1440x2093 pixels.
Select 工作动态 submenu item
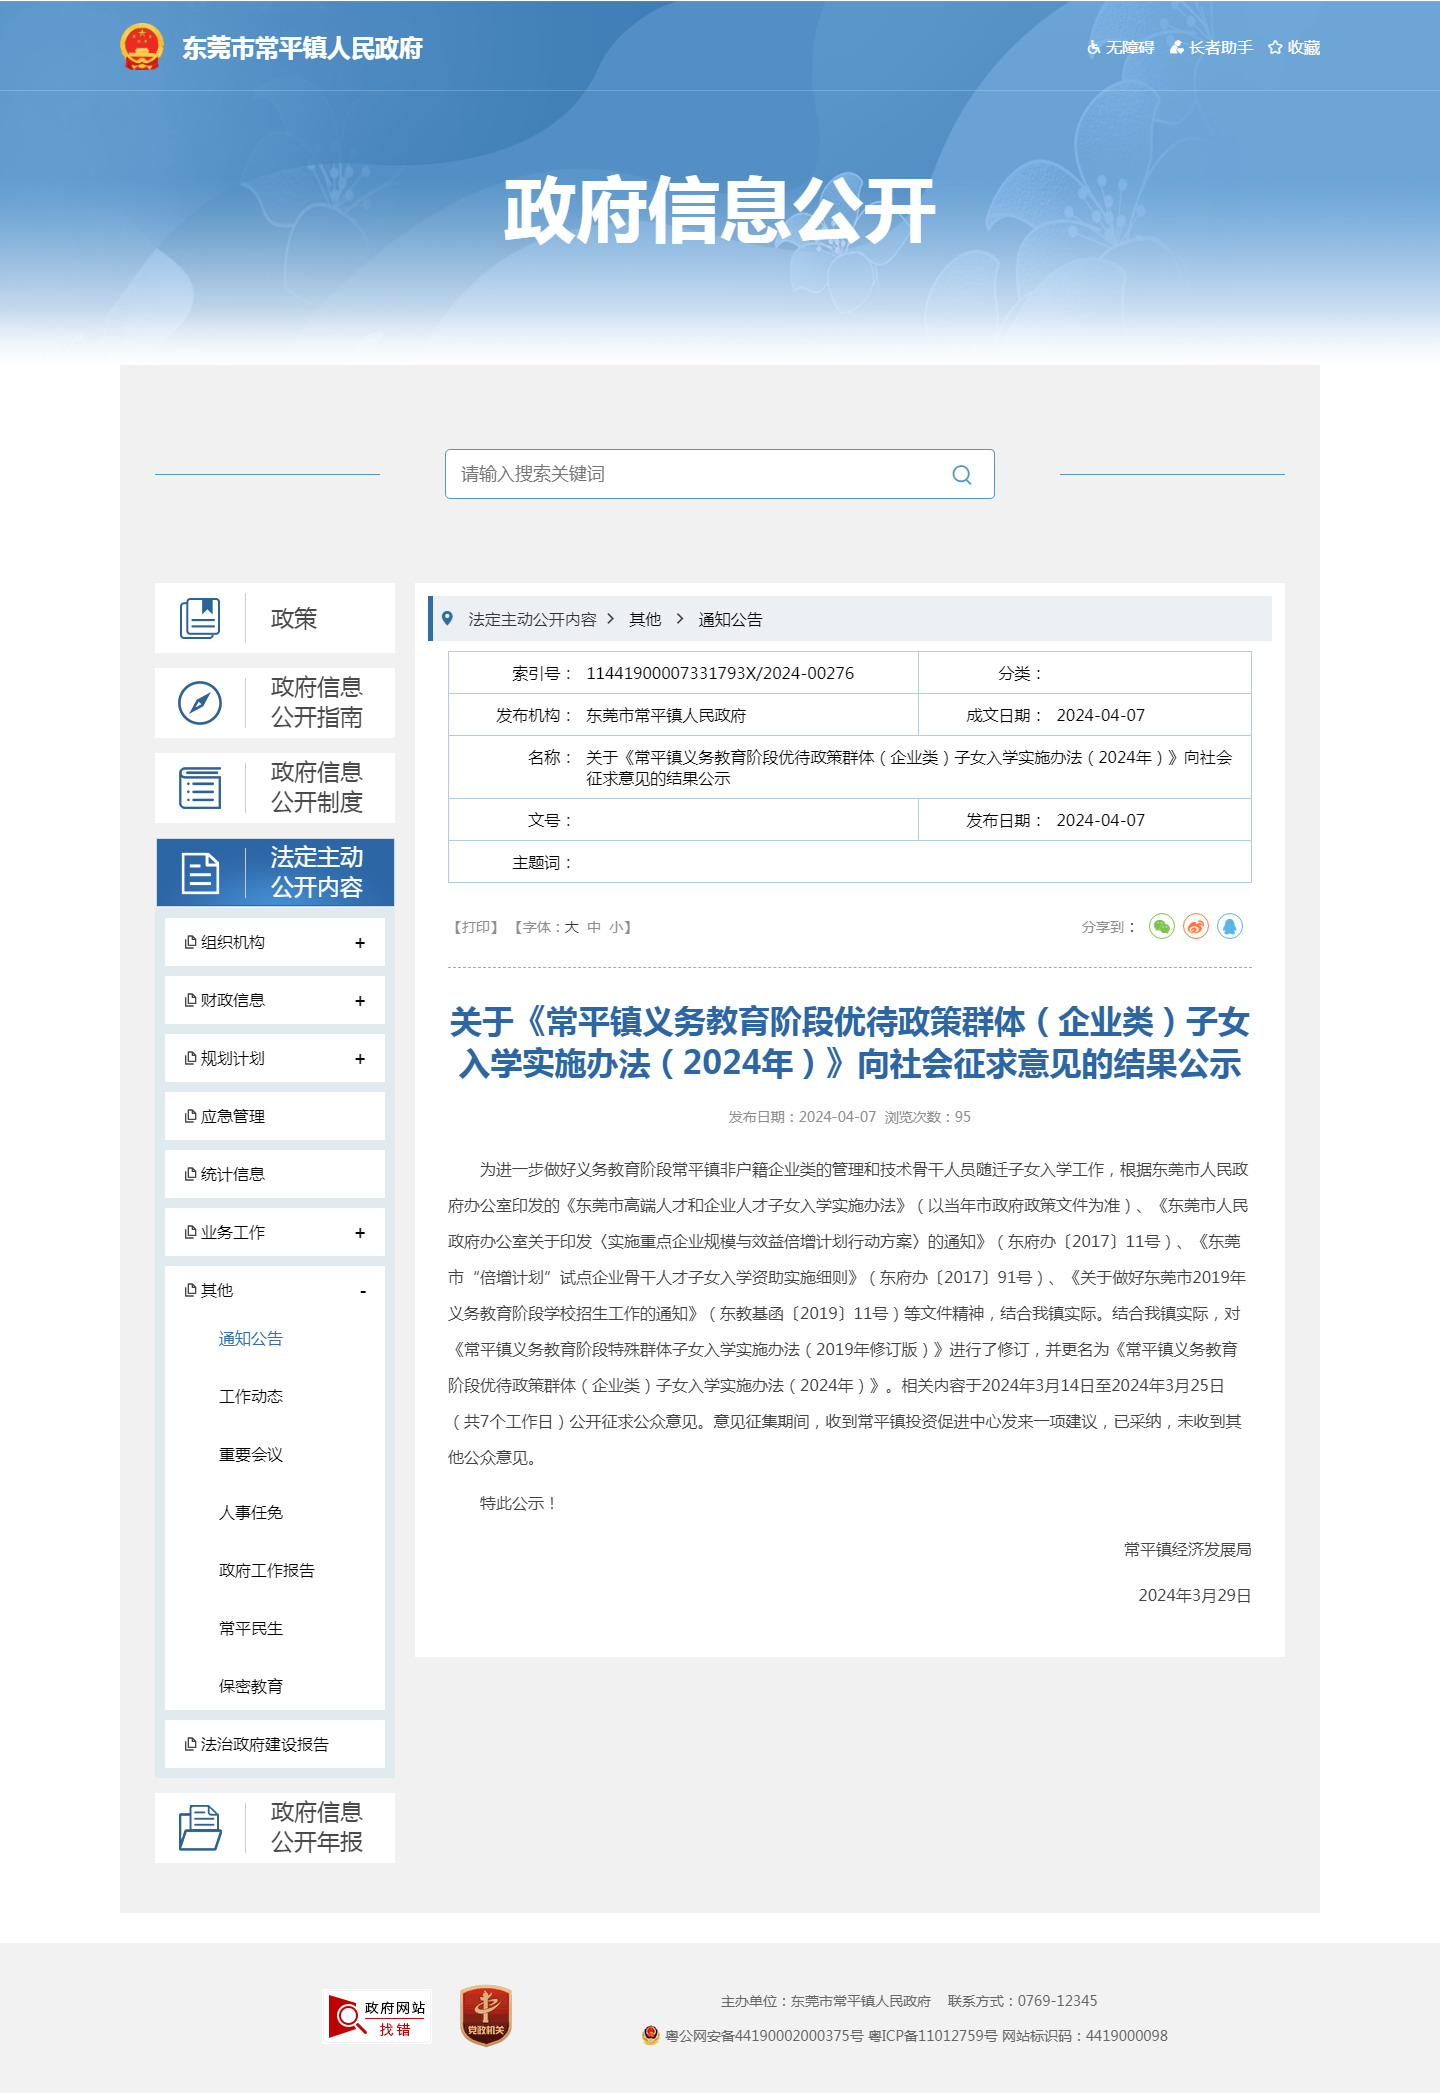pyautogui.click(x=251, y=1397)
